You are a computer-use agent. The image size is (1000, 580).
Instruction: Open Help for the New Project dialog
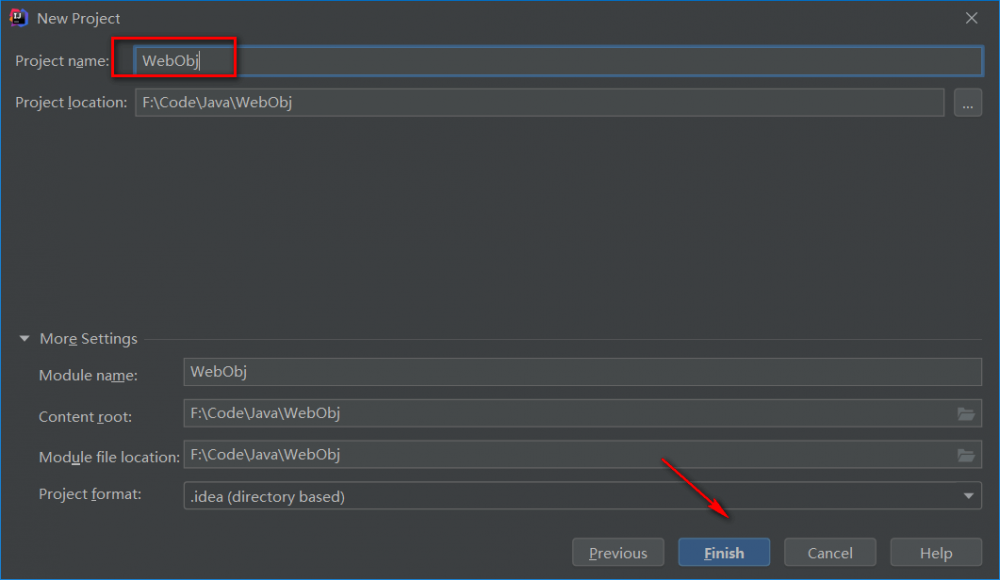point(935,552)
